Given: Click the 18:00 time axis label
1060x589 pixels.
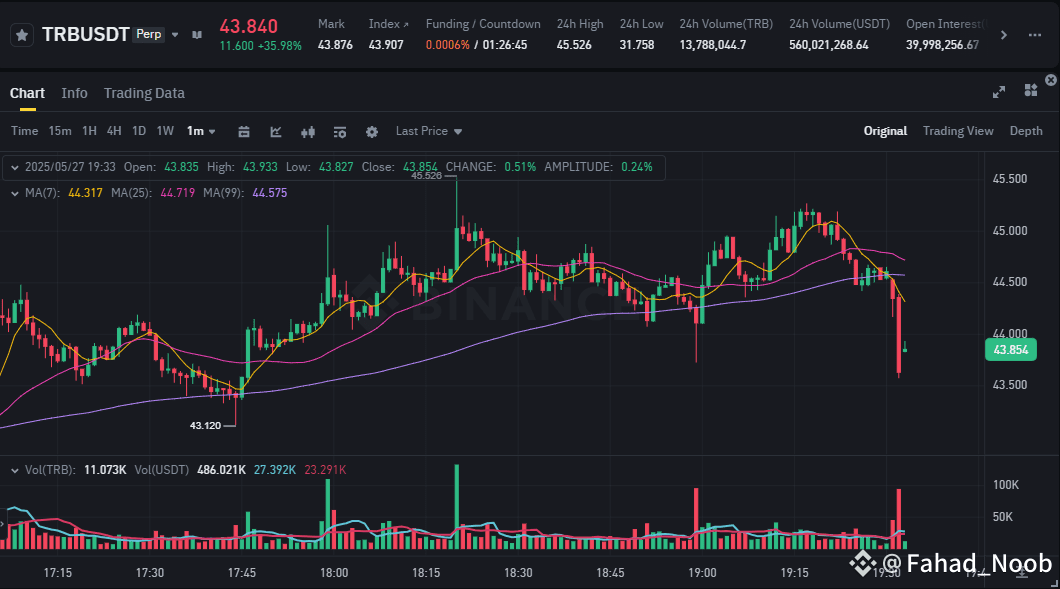Looking at the screenshot, I should 334,573.
